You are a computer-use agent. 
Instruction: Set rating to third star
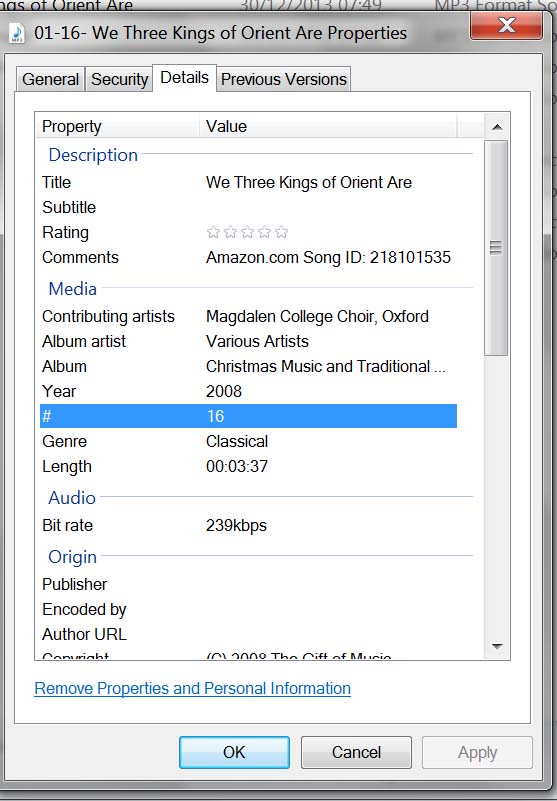tap(247, 232)
